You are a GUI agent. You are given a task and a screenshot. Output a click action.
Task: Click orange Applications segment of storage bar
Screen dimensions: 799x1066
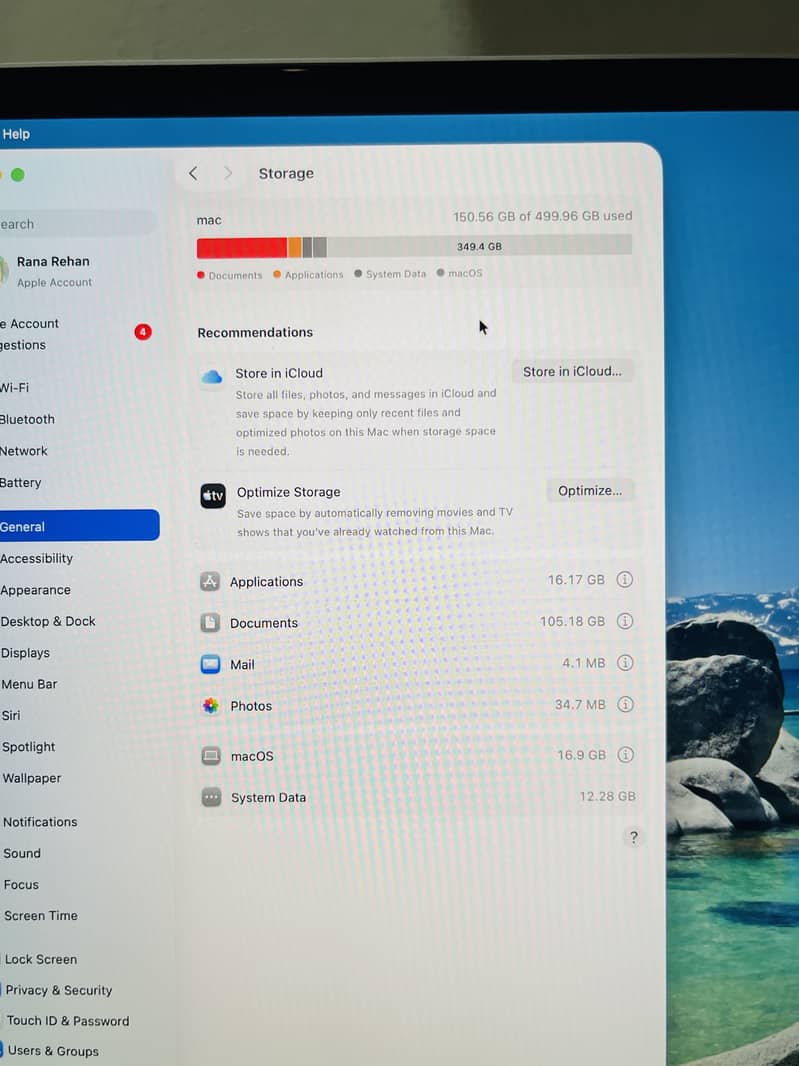(294, 247)
